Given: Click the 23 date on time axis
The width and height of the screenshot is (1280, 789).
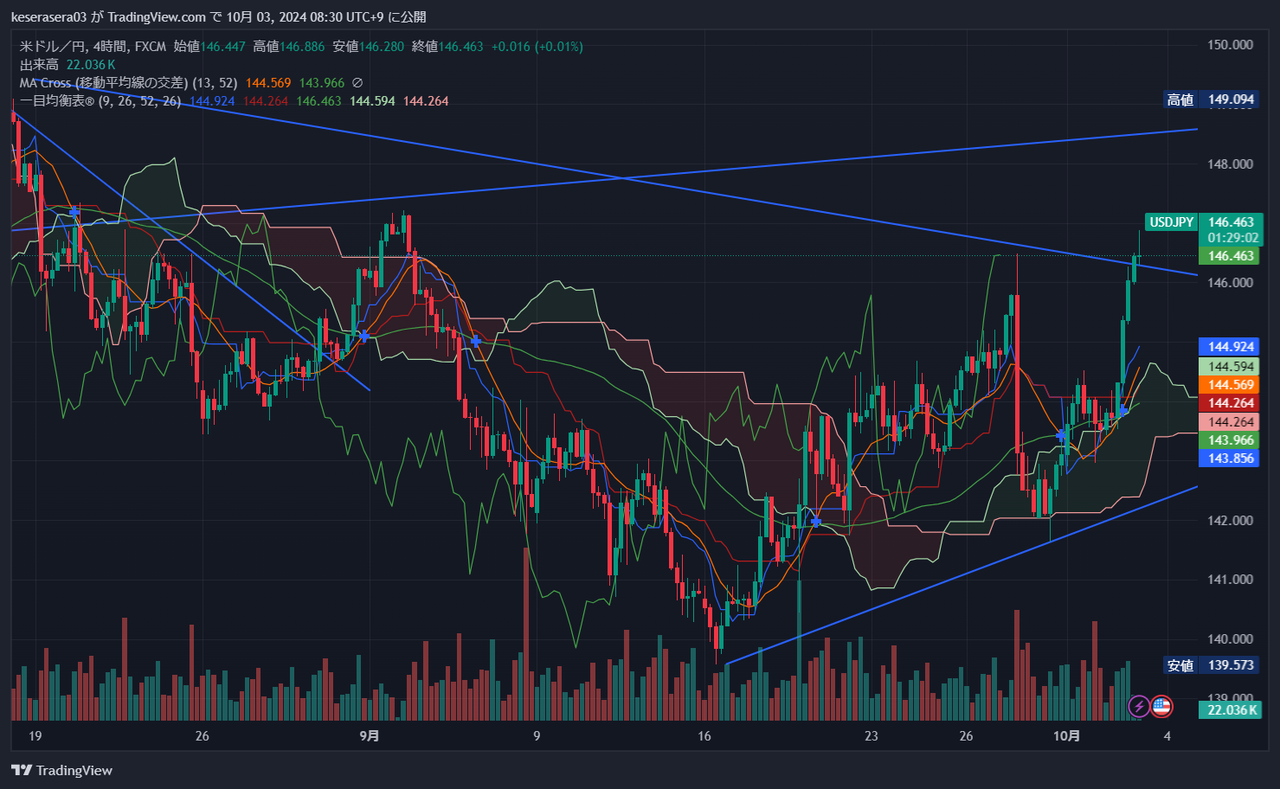Looking at the screenshot, I should 871,736.
